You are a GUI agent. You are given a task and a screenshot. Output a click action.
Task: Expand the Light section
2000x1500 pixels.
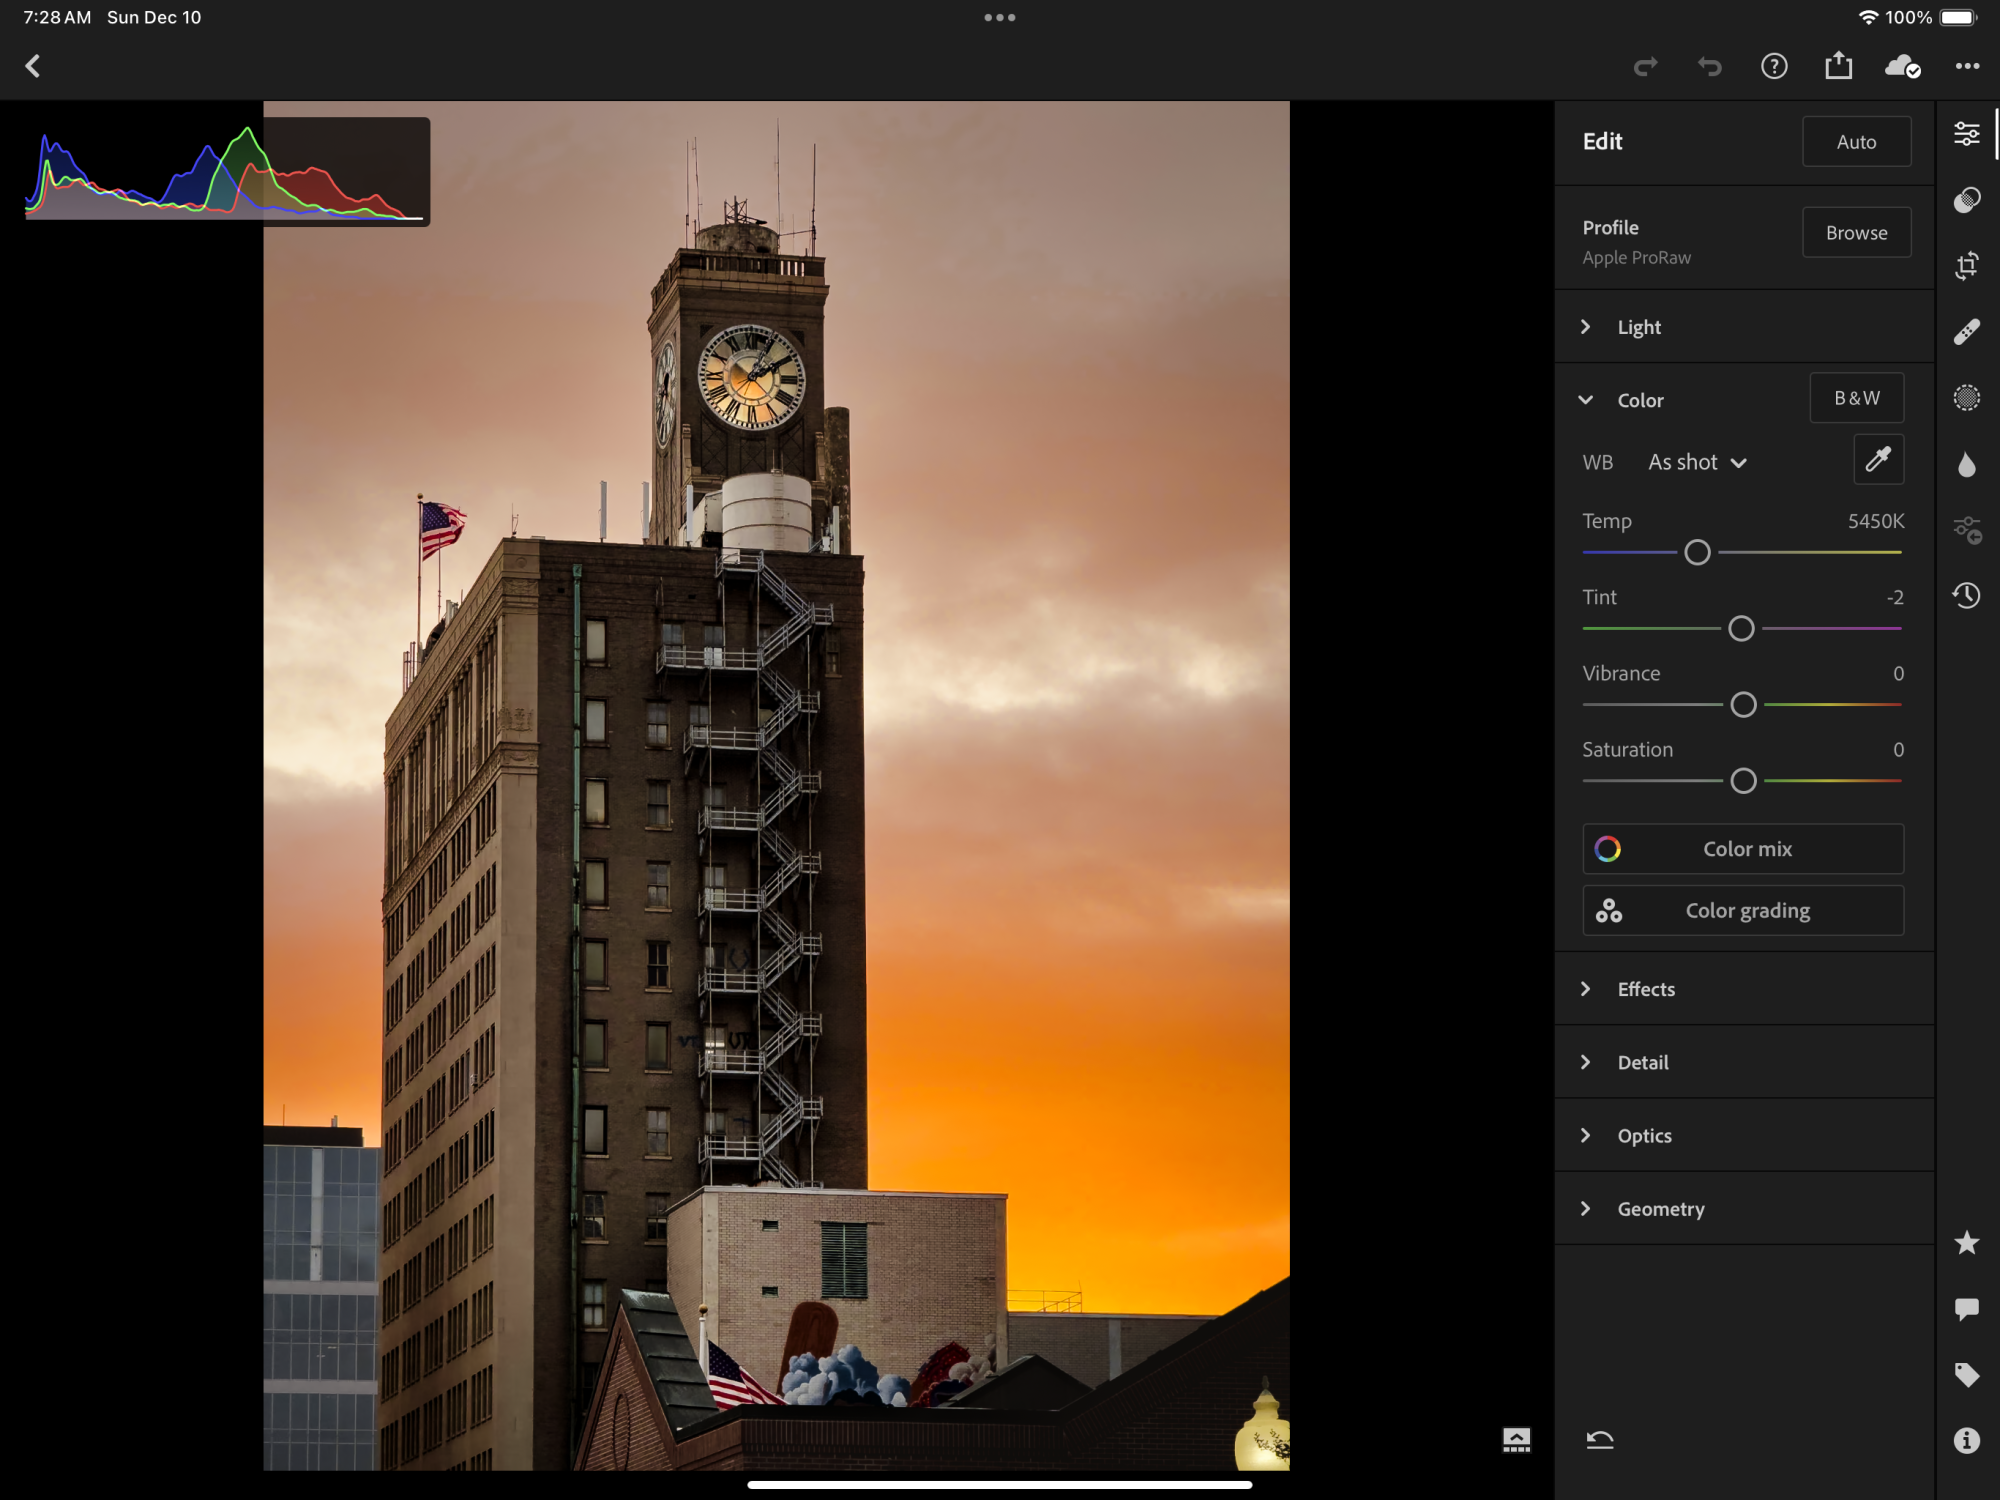(1639, 327)
